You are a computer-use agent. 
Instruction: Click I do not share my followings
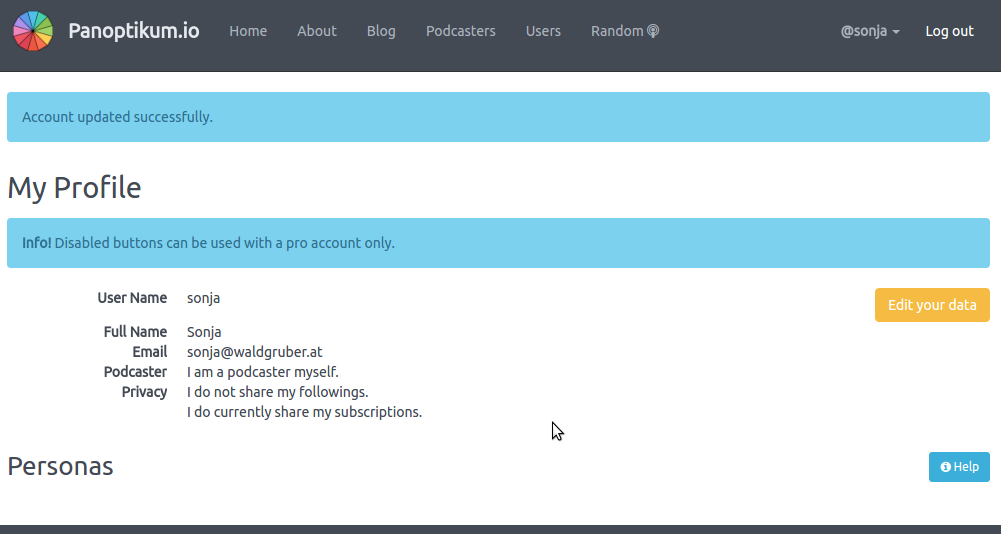[x=278, y=392]
